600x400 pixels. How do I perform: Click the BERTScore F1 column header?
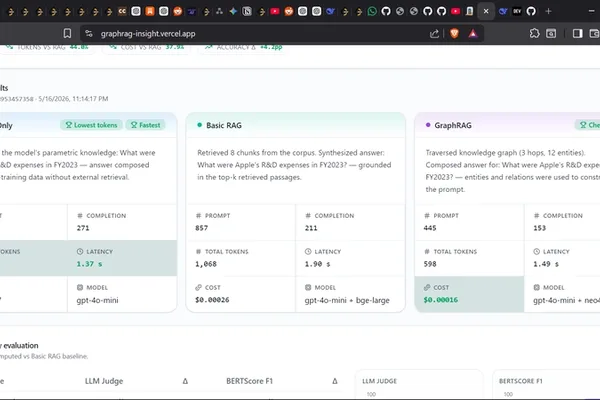(x=249, y=381)
